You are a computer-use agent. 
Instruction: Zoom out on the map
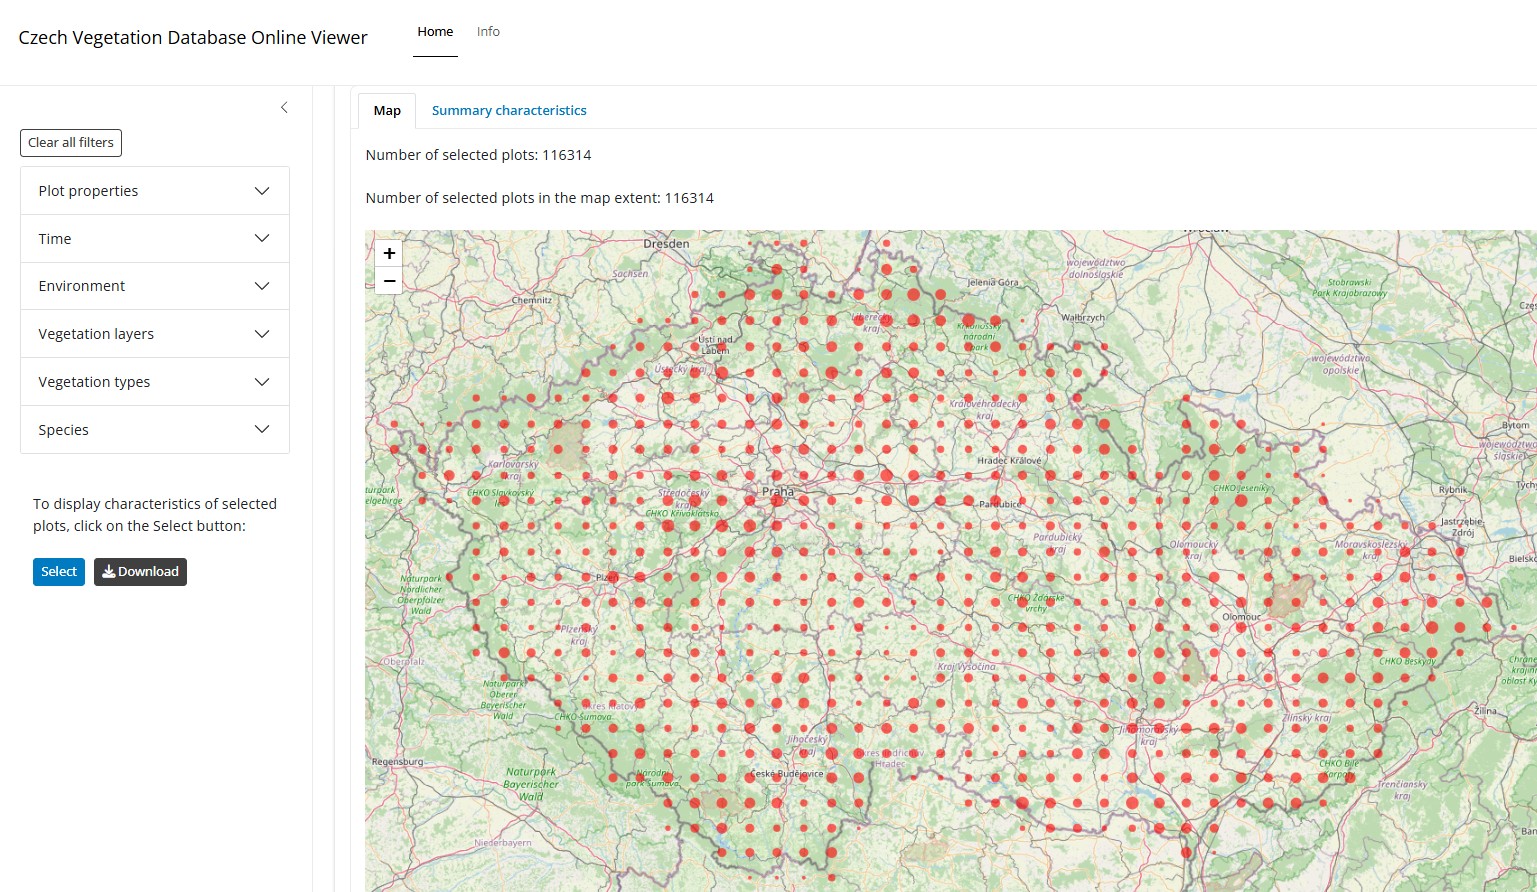point(389,281)
